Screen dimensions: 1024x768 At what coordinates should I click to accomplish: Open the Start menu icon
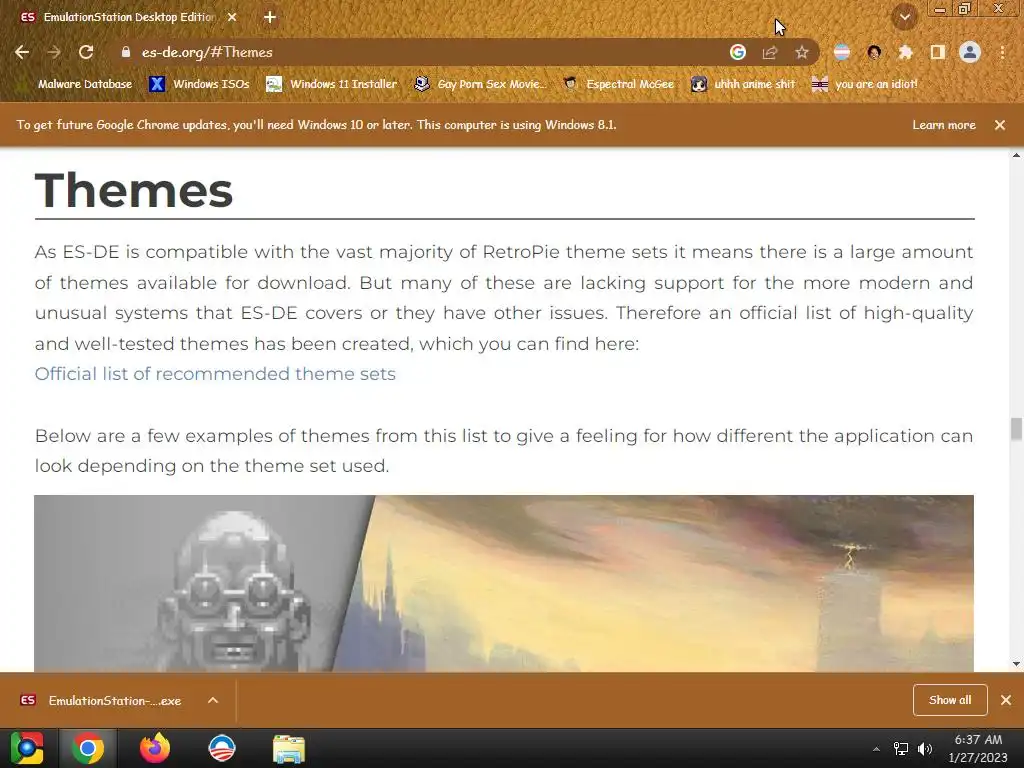[27, 748]
